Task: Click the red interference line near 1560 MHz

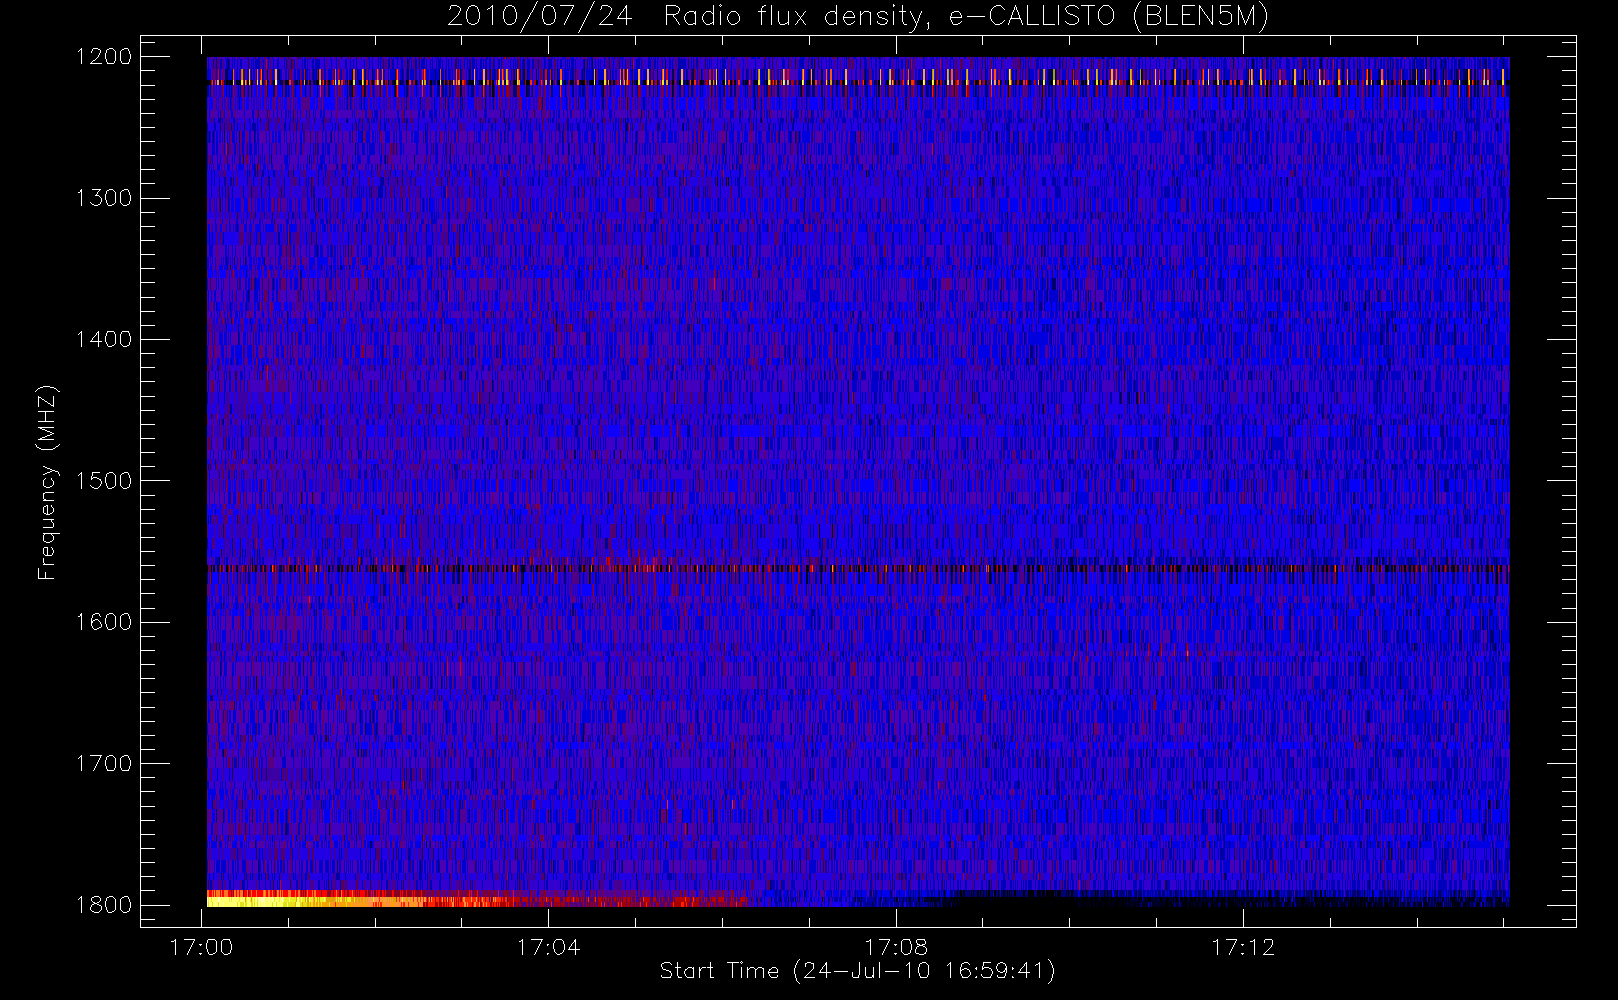Action: [x=858, y=568]
